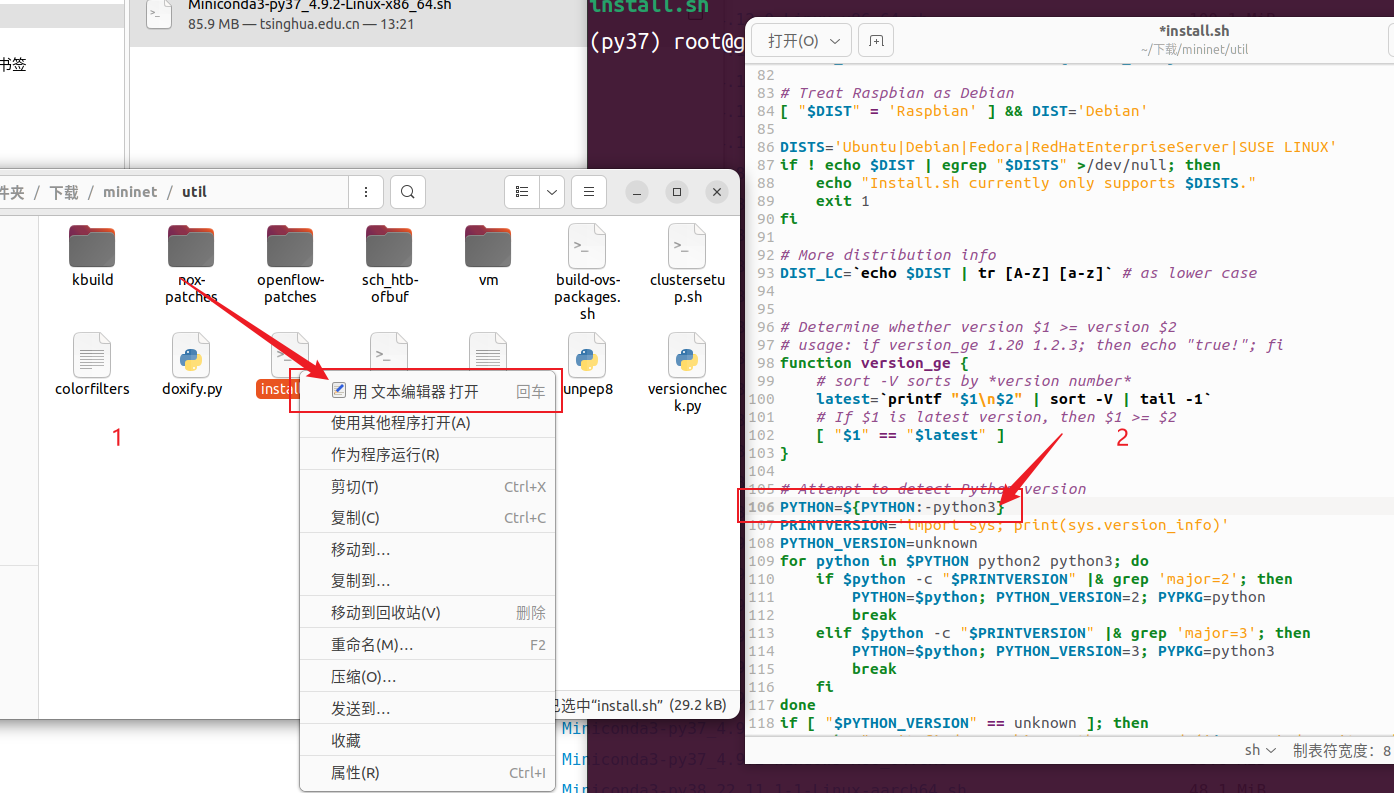Screen dimensions: 1394x793
Task: Choose 重命名(M)… menu entry
Action: pos(427,645)
